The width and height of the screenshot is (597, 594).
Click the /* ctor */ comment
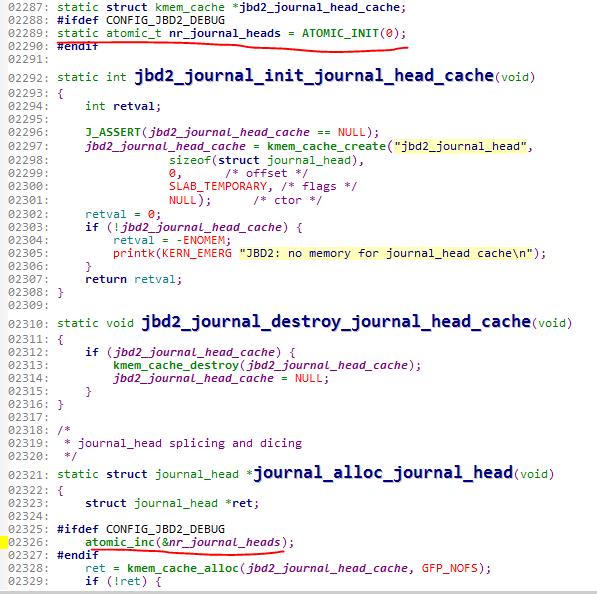coord(287,200)
